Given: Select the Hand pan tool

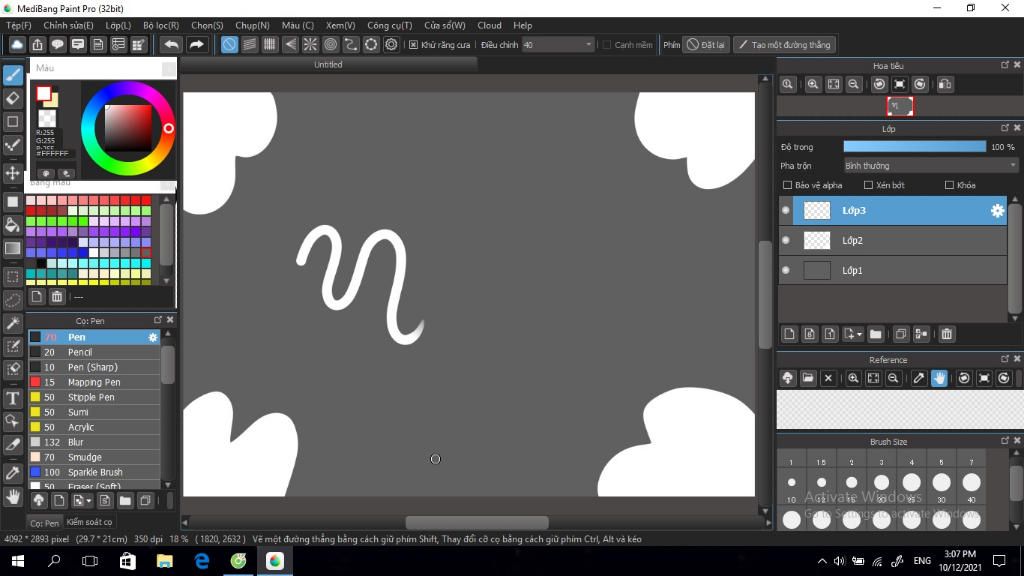Looking at the screenshot, I should pyautogui.click(x=12, y=498).
